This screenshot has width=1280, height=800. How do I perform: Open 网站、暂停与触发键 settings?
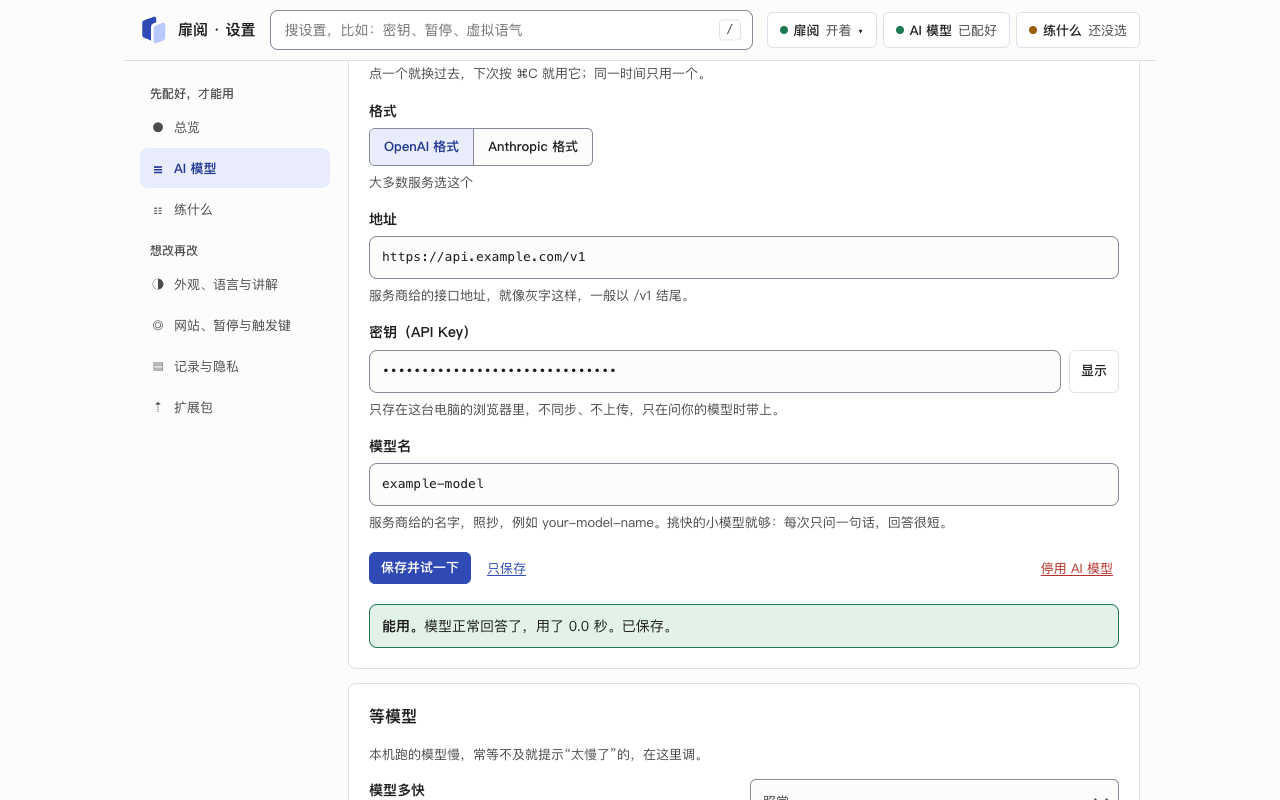tap(235, 325)
